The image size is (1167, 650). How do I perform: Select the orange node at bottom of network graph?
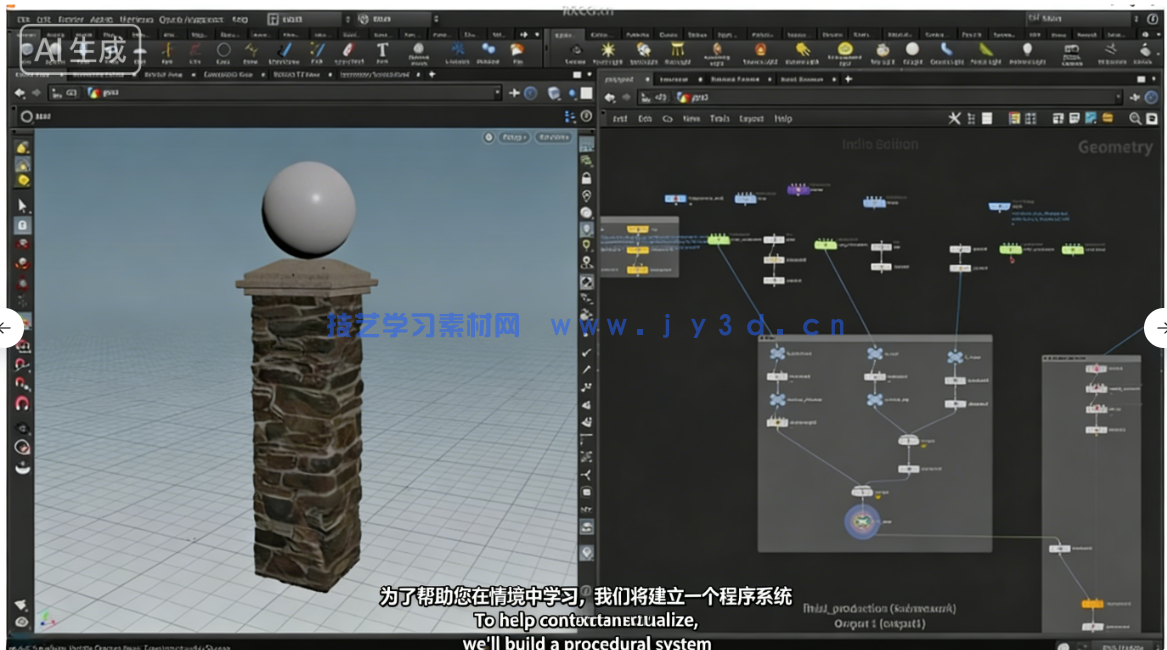[1092, 605]
